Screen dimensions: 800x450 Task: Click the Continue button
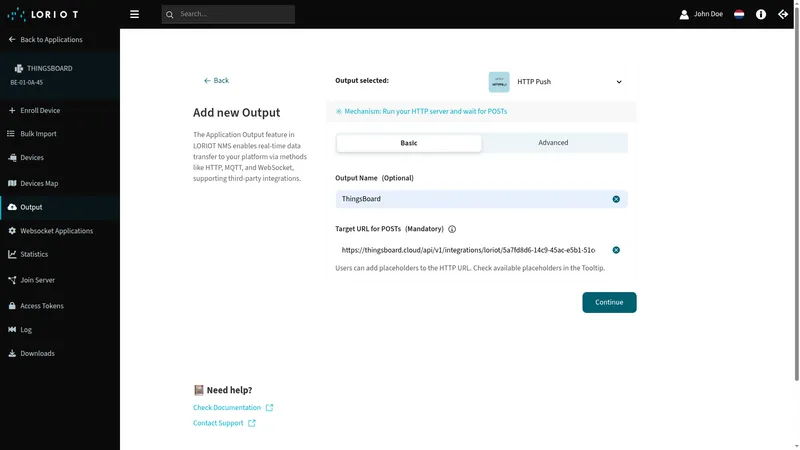click(609, 303)
